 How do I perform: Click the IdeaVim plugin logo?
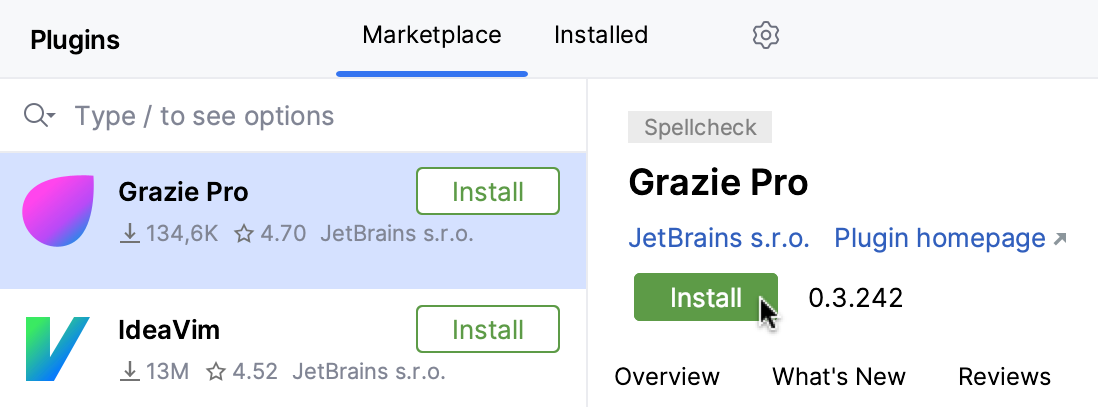(58, 348)
